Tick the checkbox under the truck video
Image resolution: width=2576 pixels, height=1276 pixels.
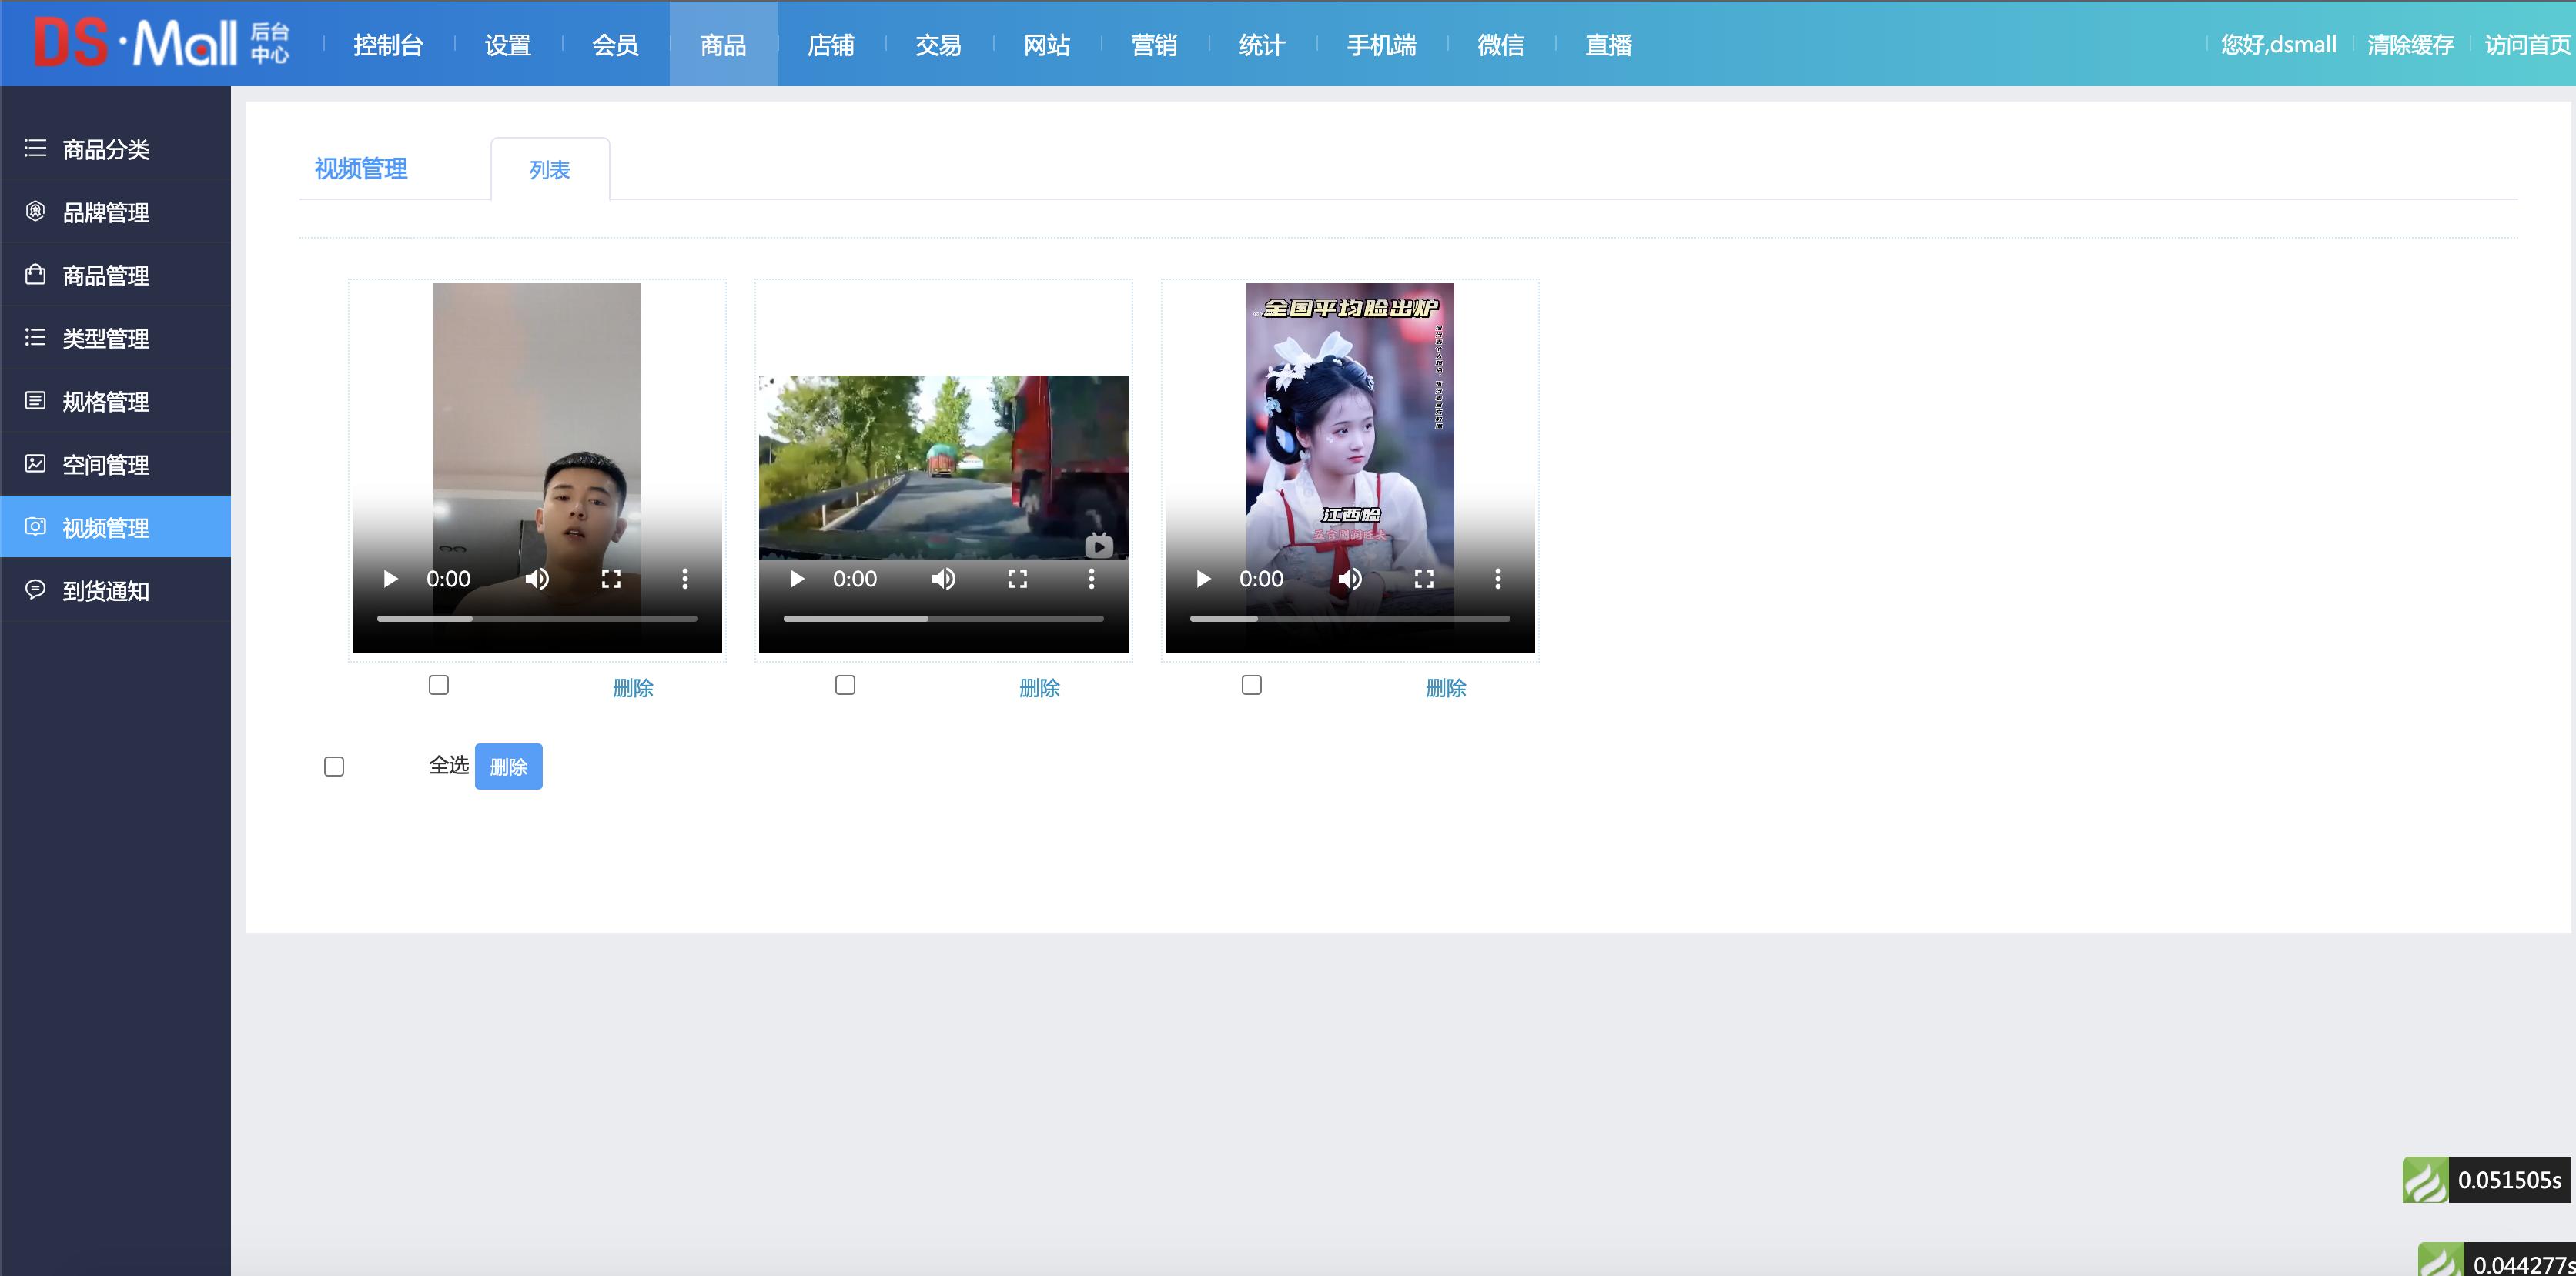(845, 685)
